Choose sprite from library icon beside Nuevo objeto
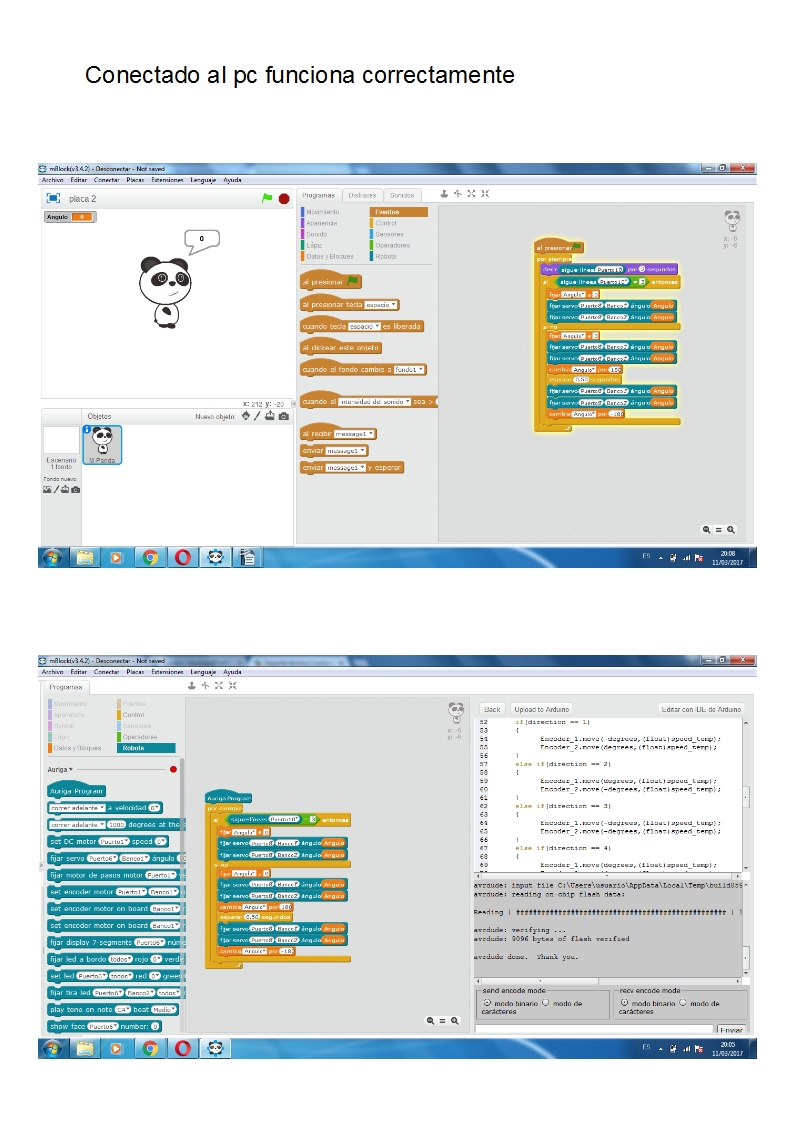794x1123 pixels. click(x=246, y=416)
